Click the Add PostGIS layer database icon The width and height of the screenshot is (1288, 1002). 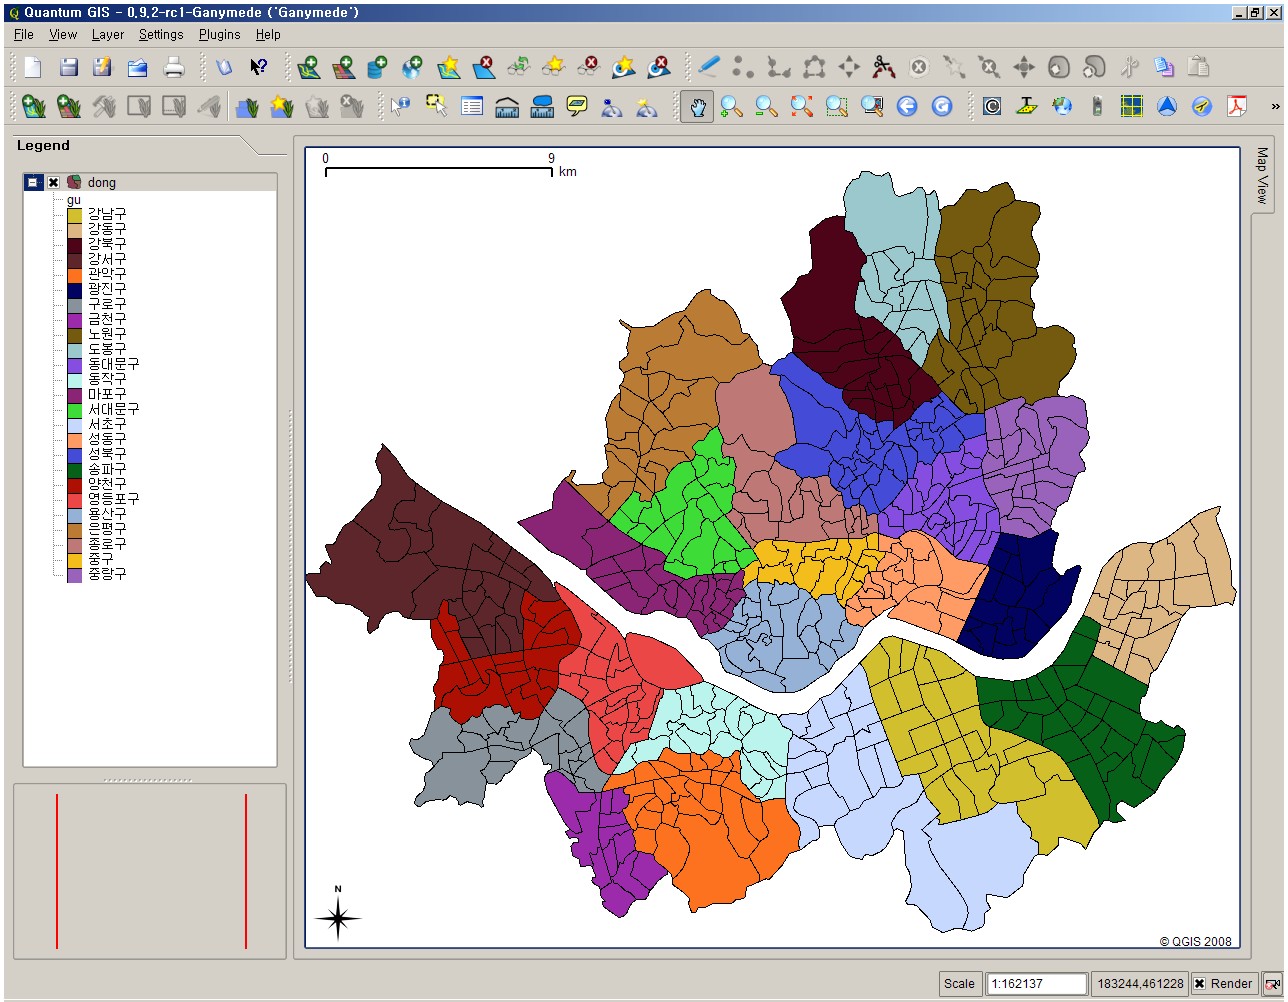point(377,67)
